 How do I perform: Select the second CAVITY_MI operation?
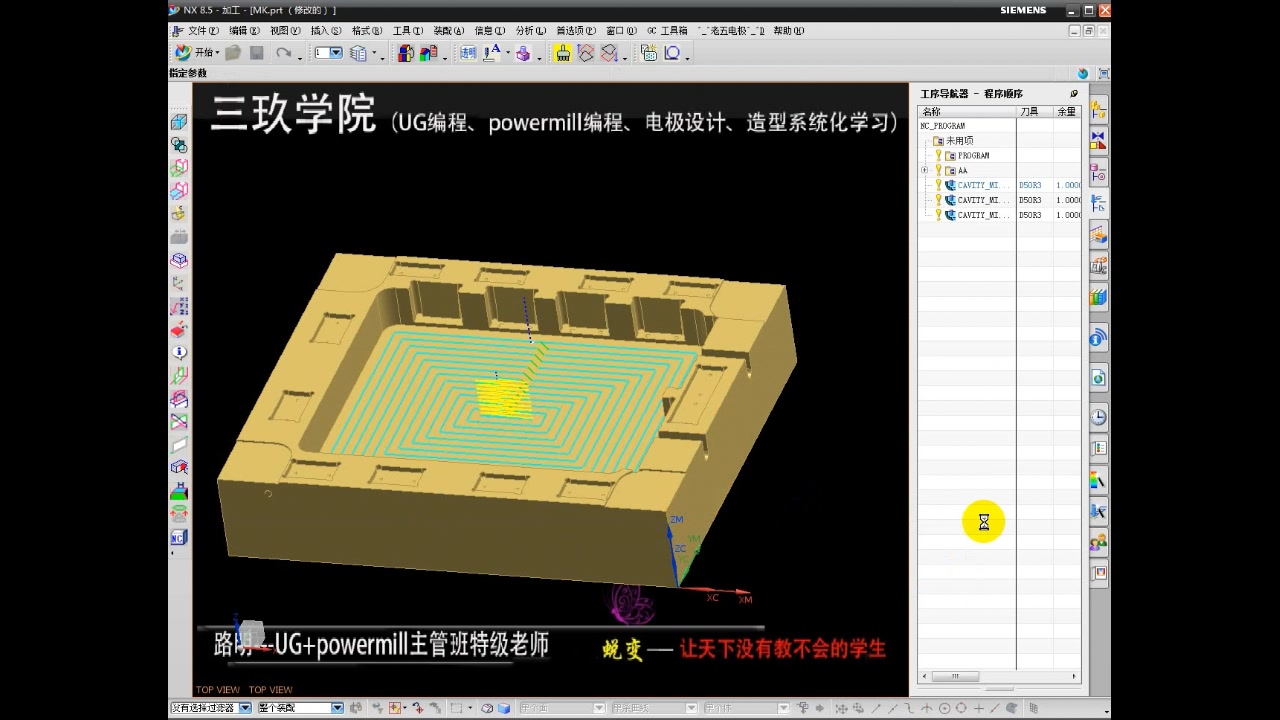tap(978, 200)
